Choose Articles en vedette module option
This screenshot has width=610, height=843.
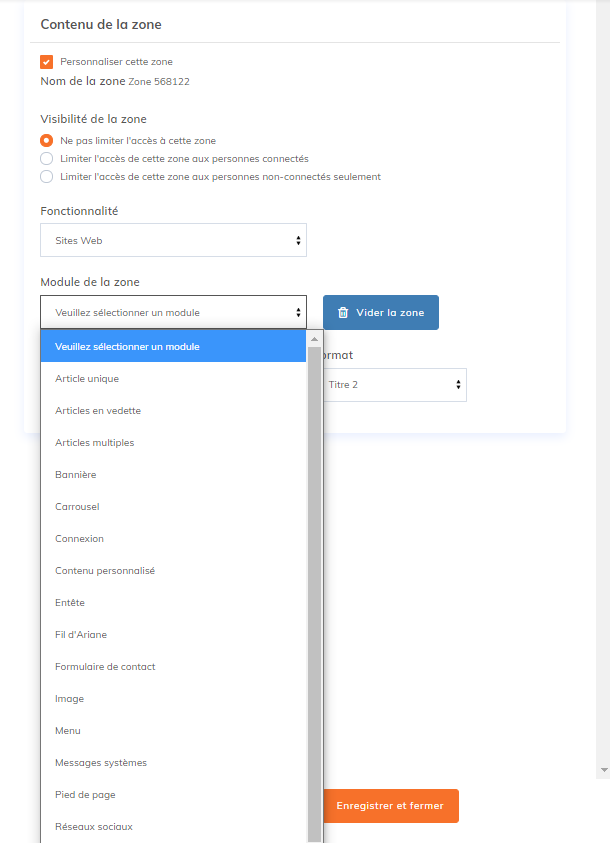tap(98, 411)
